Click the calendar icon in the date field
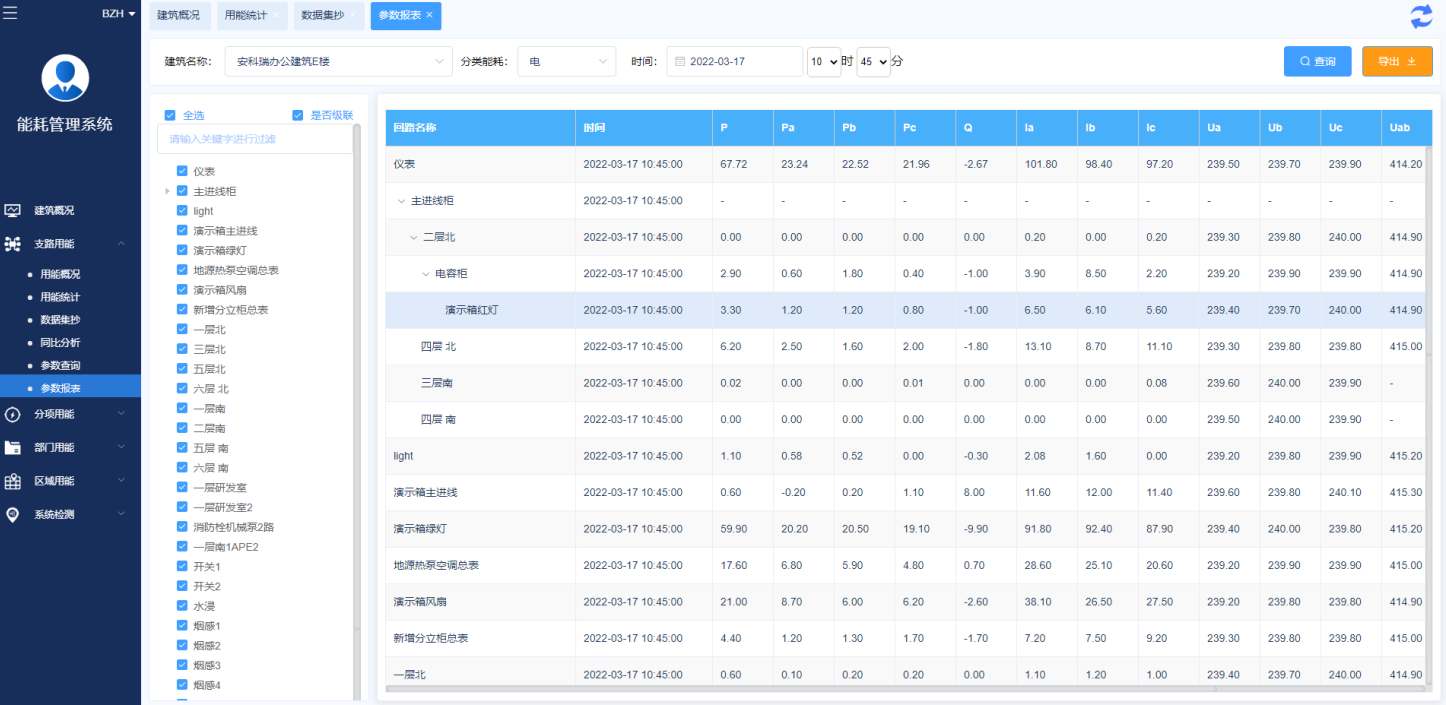1446x705 pixels. [680, 61]
